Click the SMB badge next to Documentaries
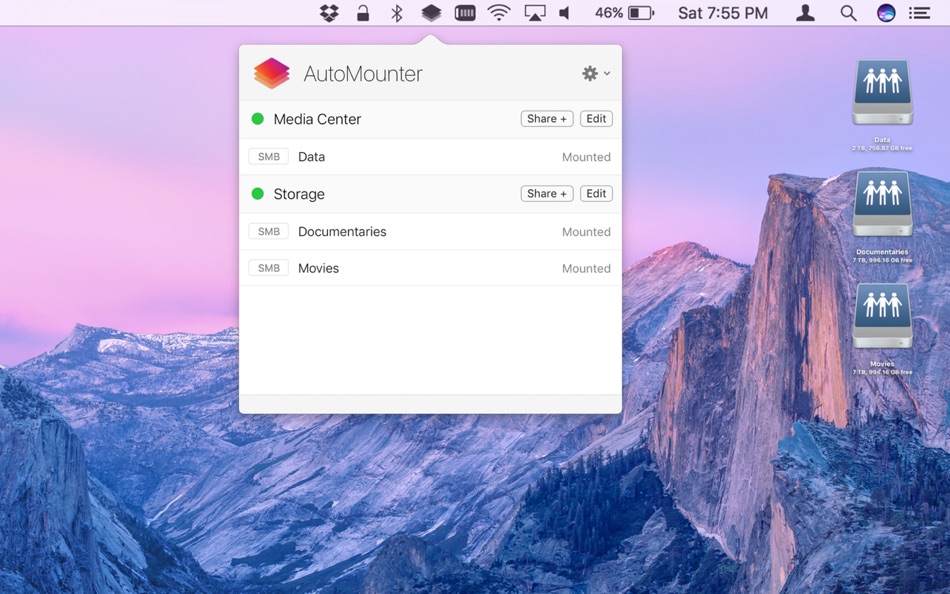 click(x=268, y=232)
